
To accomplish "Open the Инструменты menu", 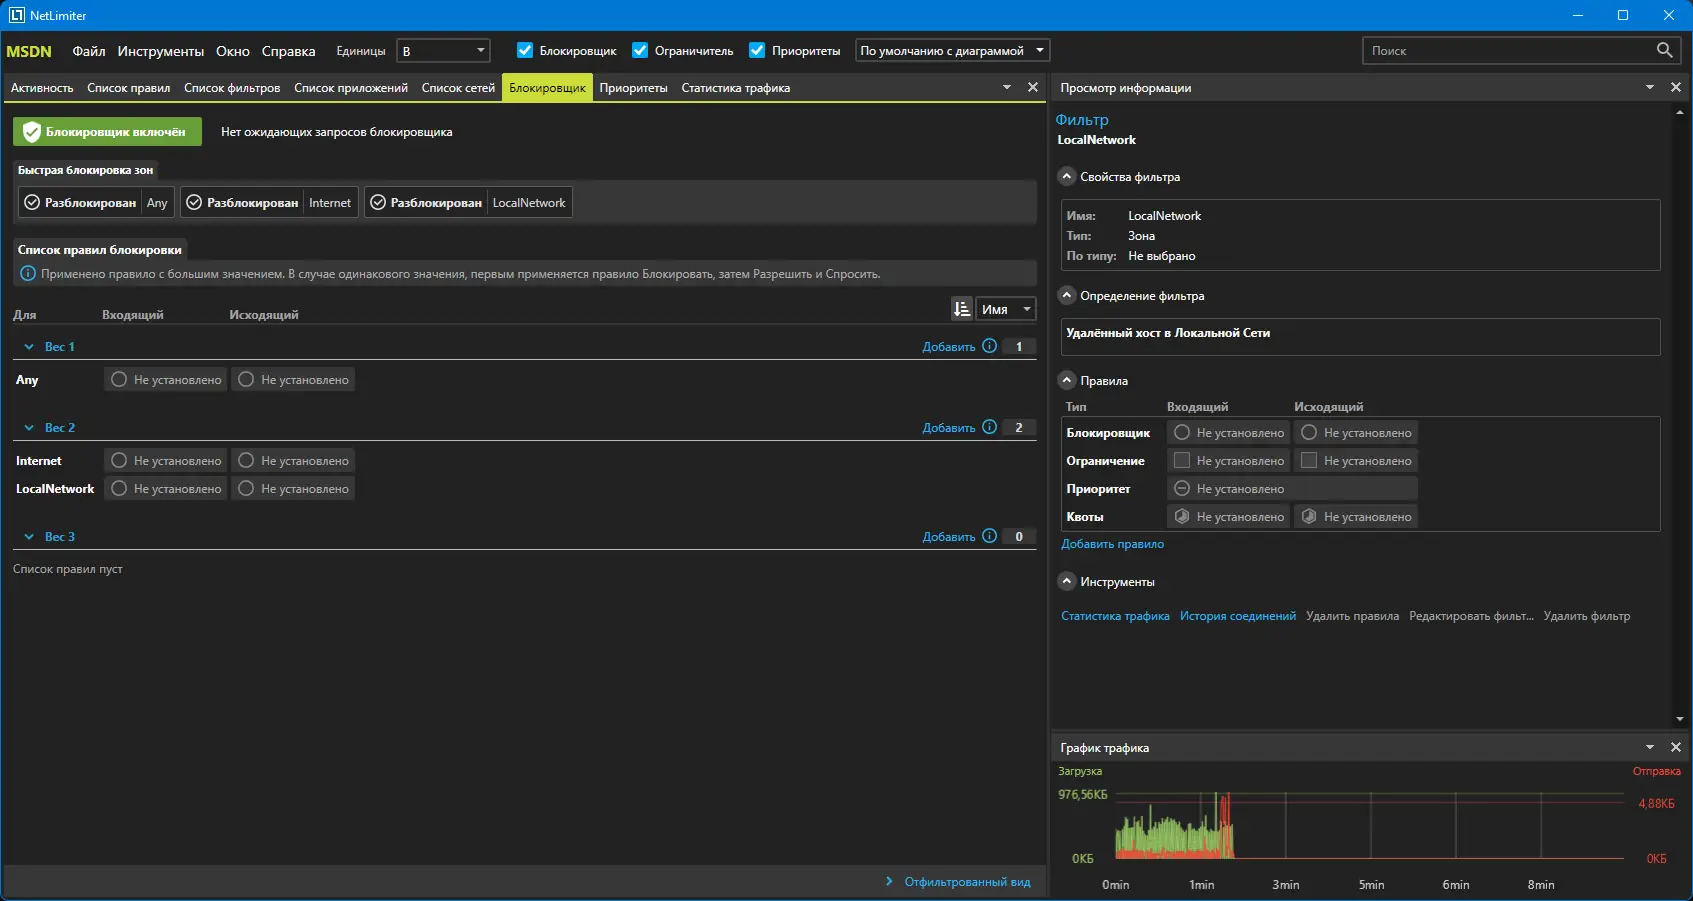I will (x=160, y=51).
